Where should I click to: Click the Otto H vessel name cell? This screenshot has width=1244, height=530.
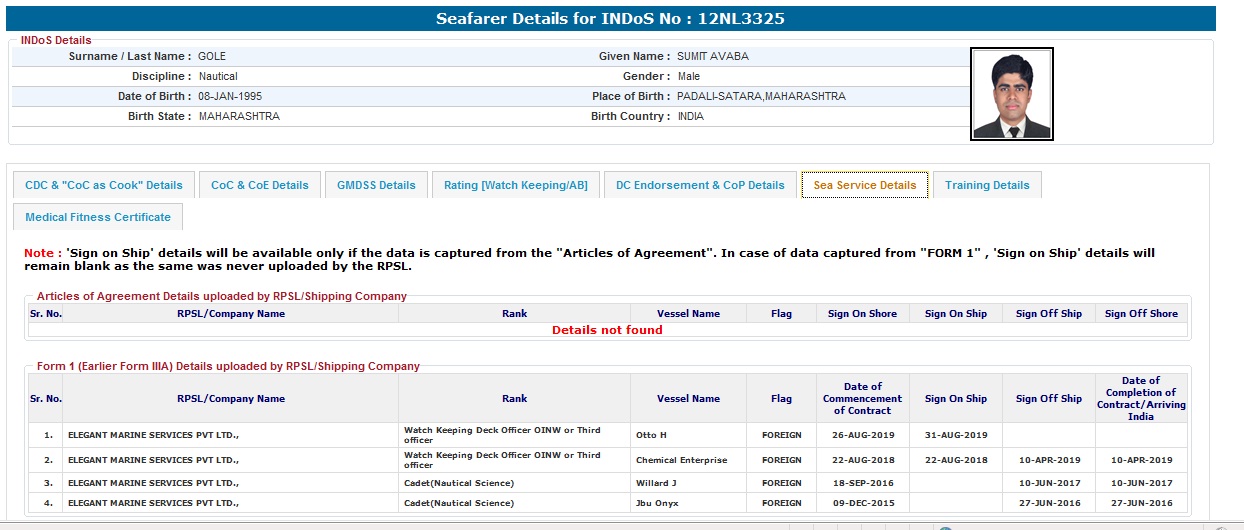651,436
